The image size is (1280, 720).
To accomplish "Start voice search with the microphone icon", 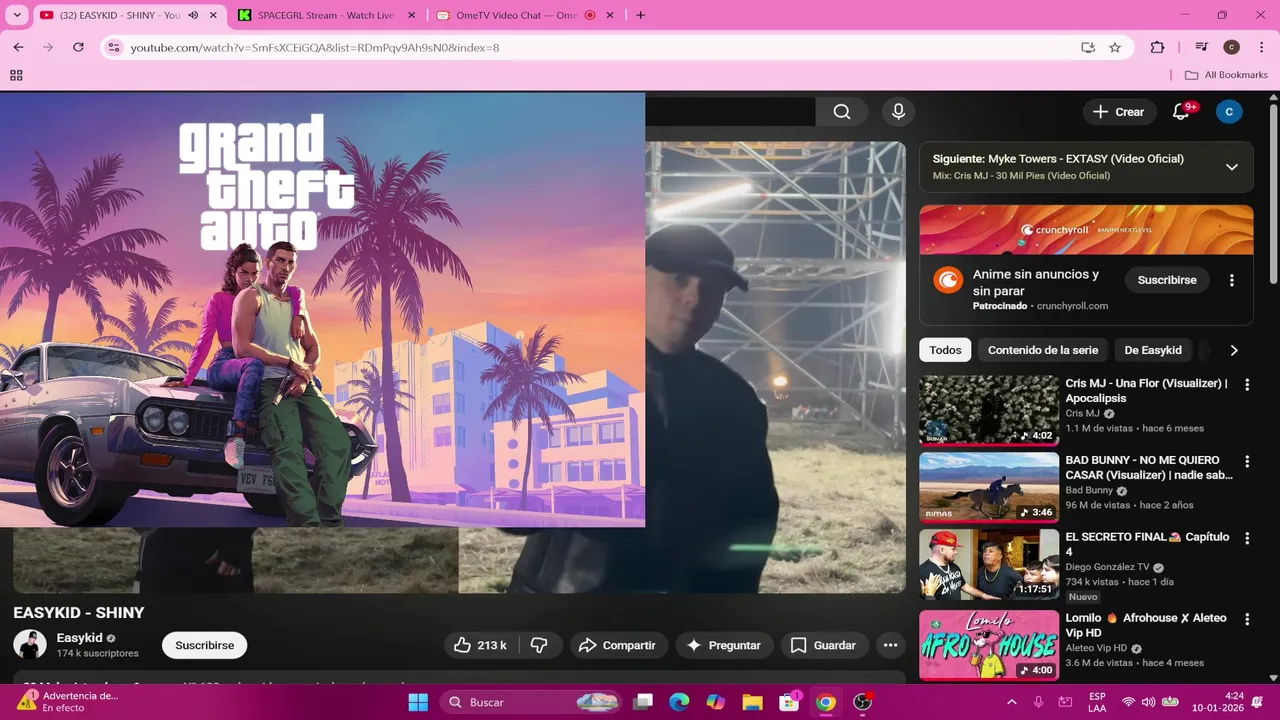I will [898, 112].
